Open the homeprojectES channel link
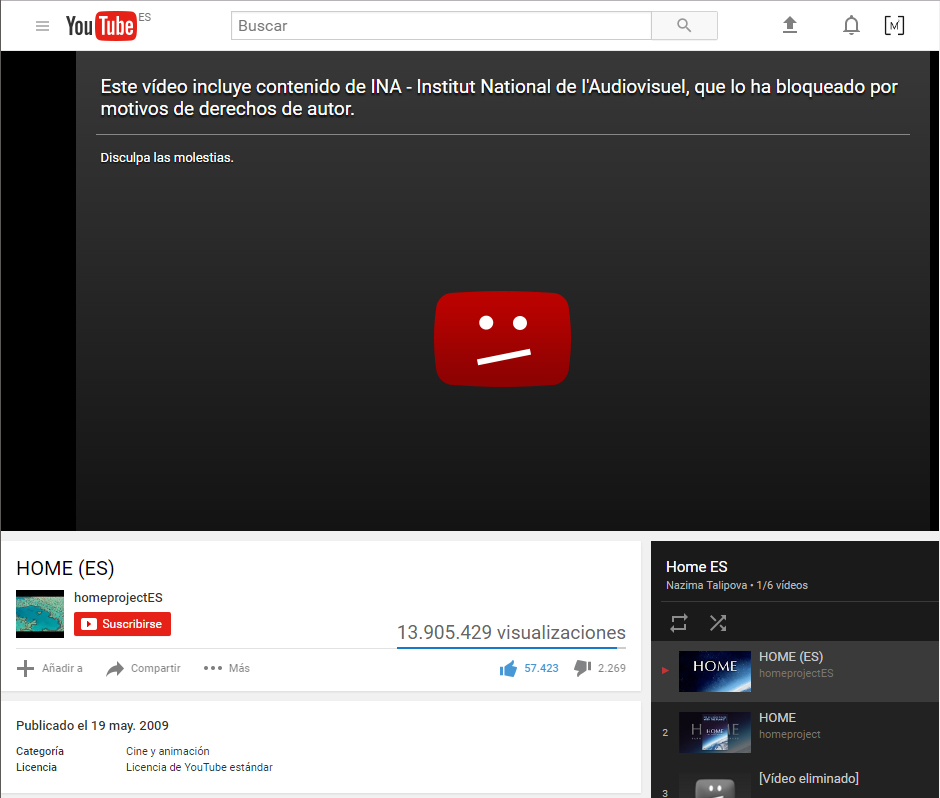 tap(118, 598)
